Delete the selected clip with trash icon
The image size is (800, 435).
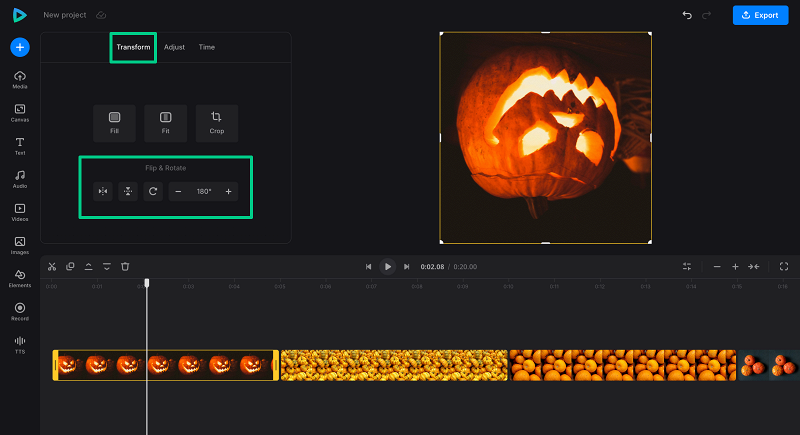click(x=125, y=266)
